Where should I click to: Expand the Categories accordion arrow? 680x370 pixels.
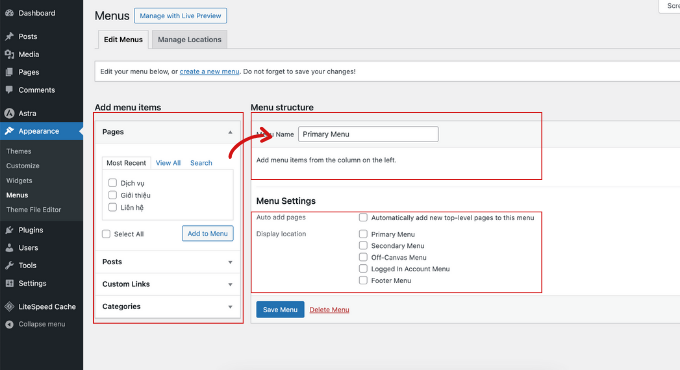pos(230,307)
